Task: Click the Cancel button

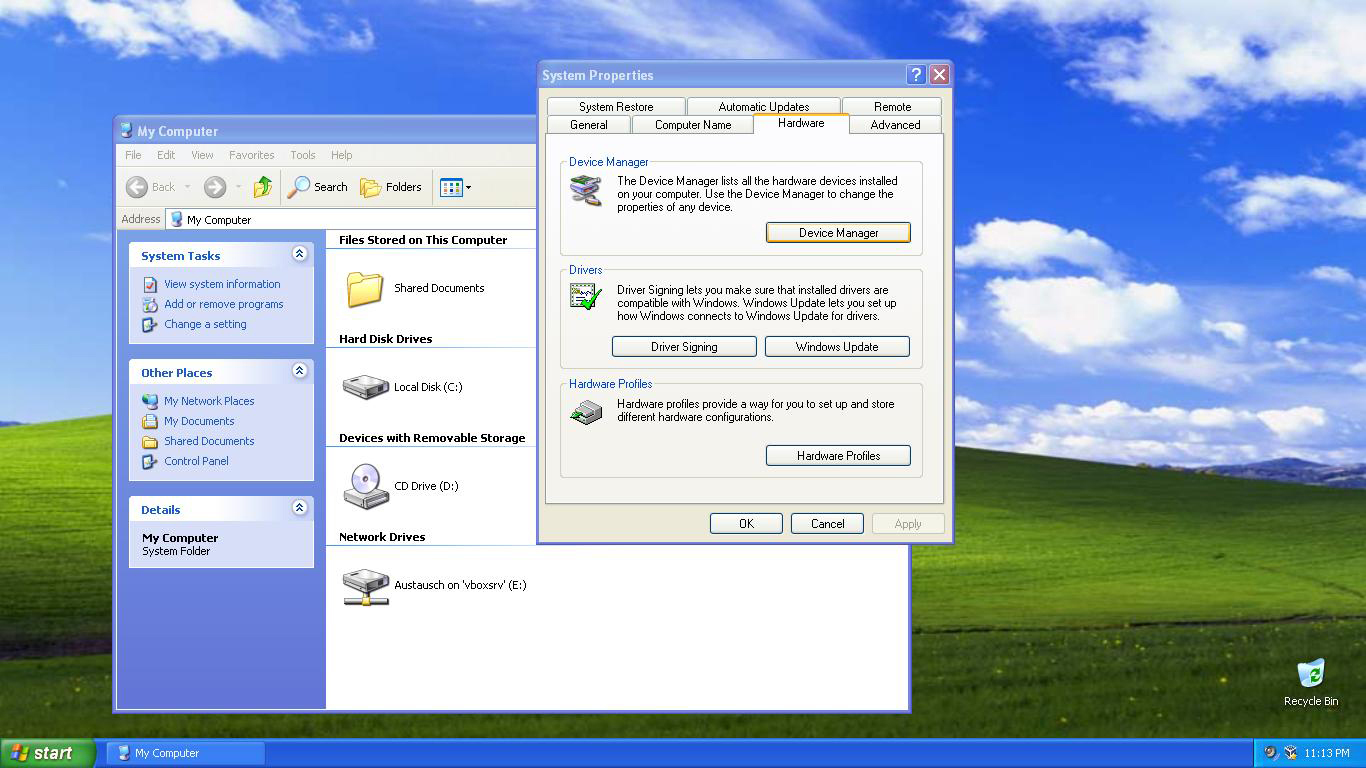Action: [x=827, y=524]
